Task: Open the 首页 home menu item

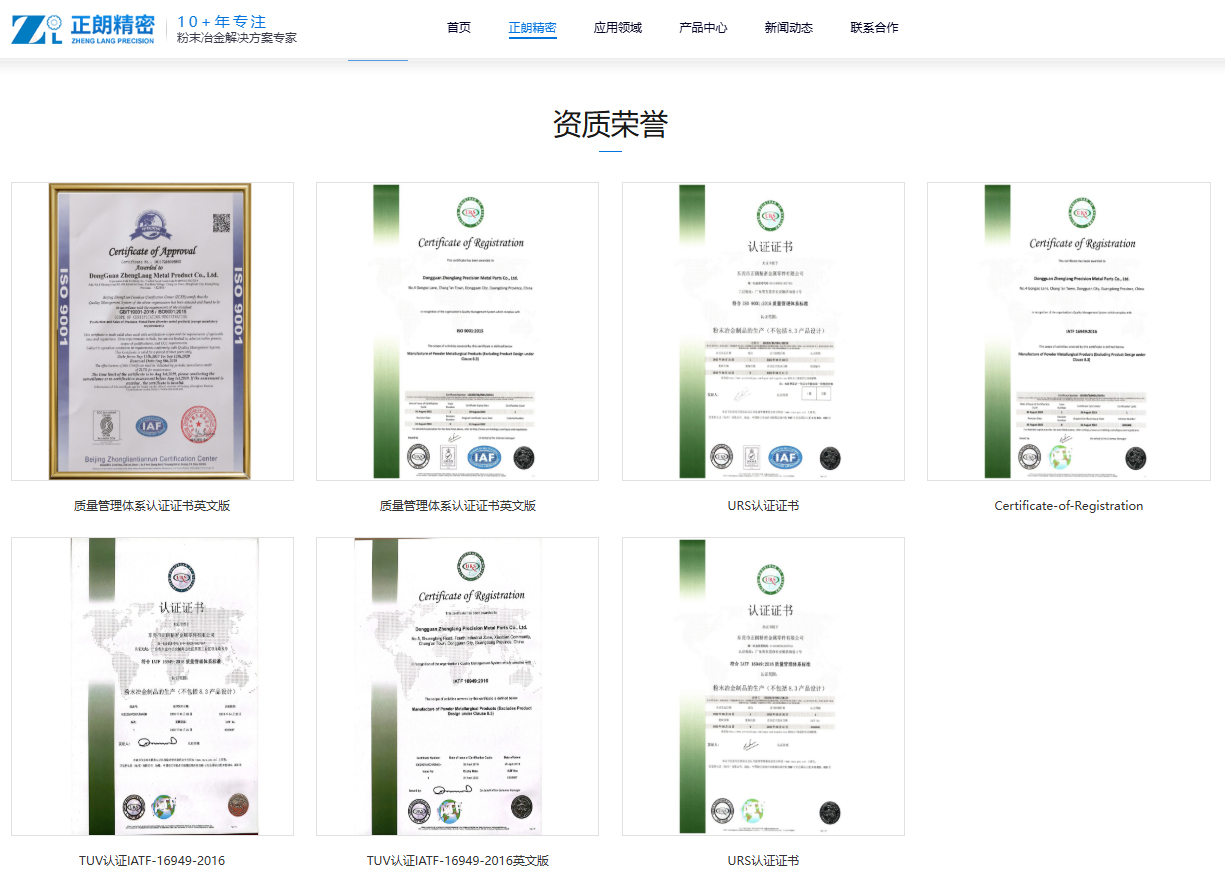Action: point(459,28)
